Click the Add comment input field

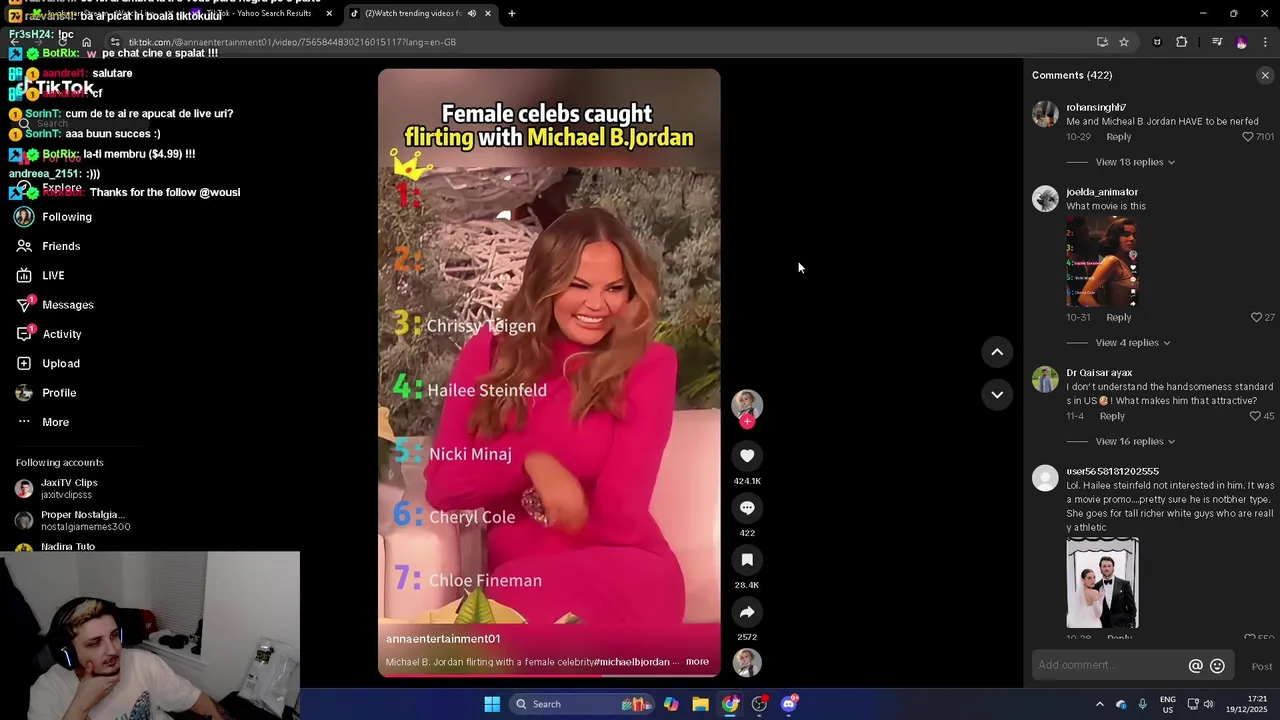(1108, 666)
